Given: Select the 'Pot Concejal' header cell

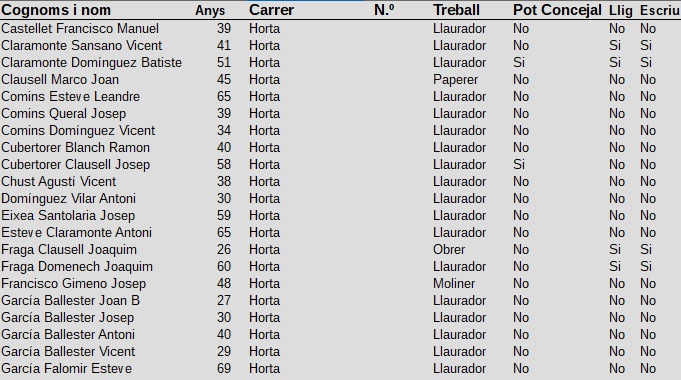Looking at the screenshot, I should click(x=557, y=10).
